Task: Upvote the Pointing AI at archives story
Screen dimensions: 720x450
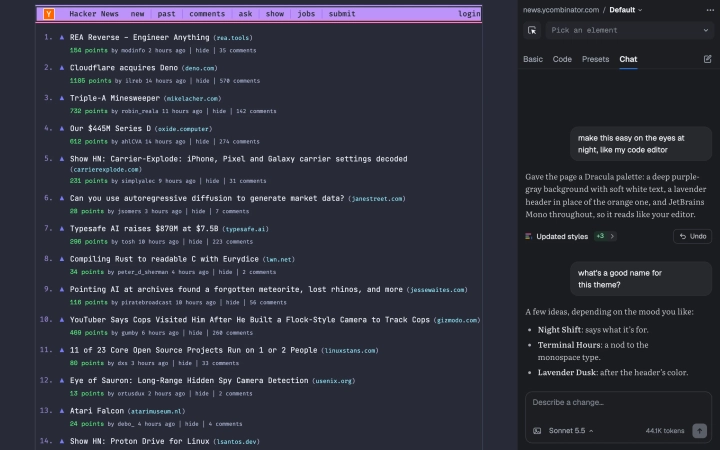Action: 62,289
